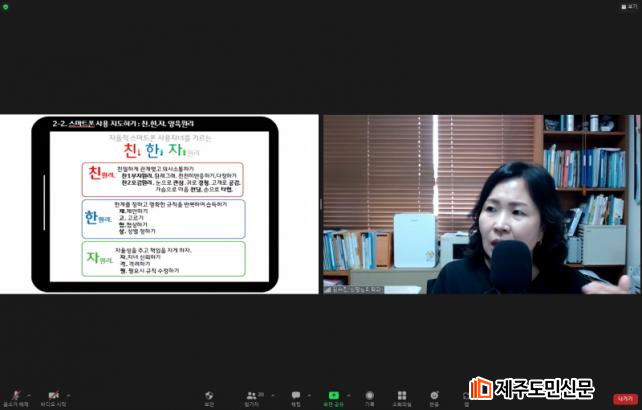
Task: Open the Security (보안) shield icon
Action: coord(209,395)
